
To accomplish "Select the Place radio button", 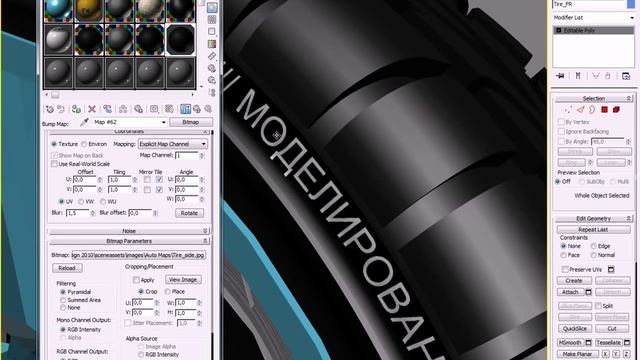I will (168, 292).
